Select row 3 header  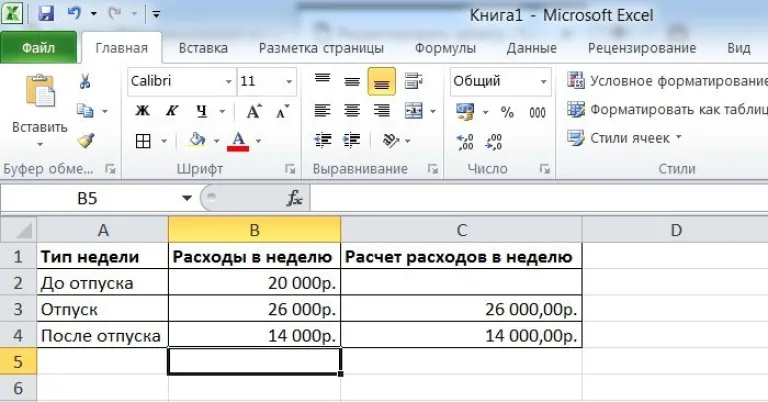[18, 309]
